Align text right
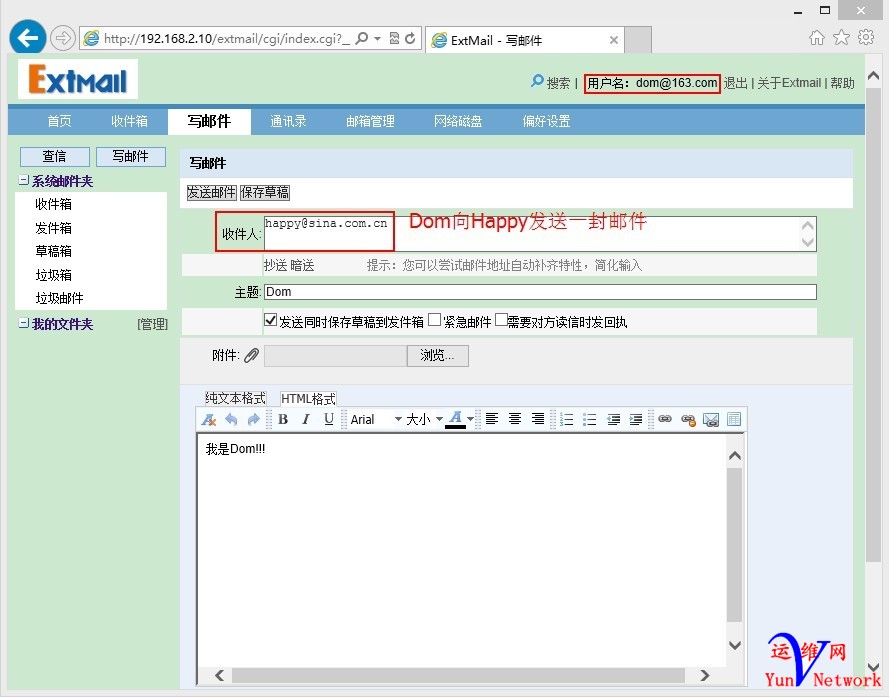Image resolution: width=889 pixels, height=697 pixels. pyautogui.click(x=537, y=419)
